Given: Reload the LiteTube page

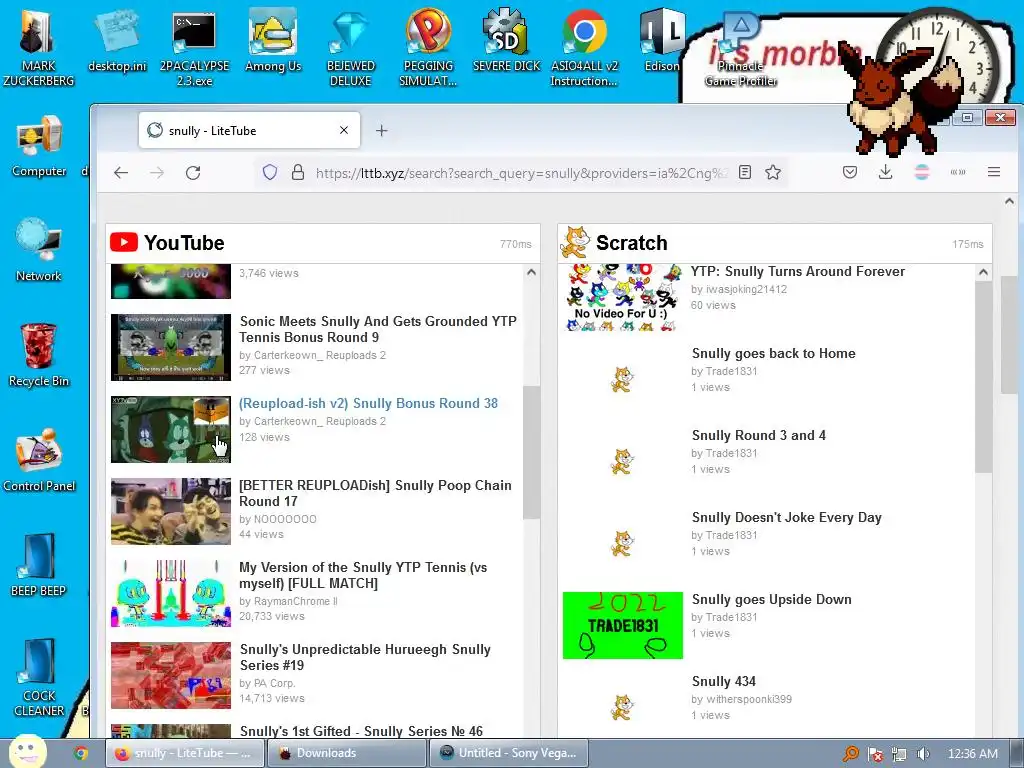Looking at the screenshot, I should tap(193, 172).
